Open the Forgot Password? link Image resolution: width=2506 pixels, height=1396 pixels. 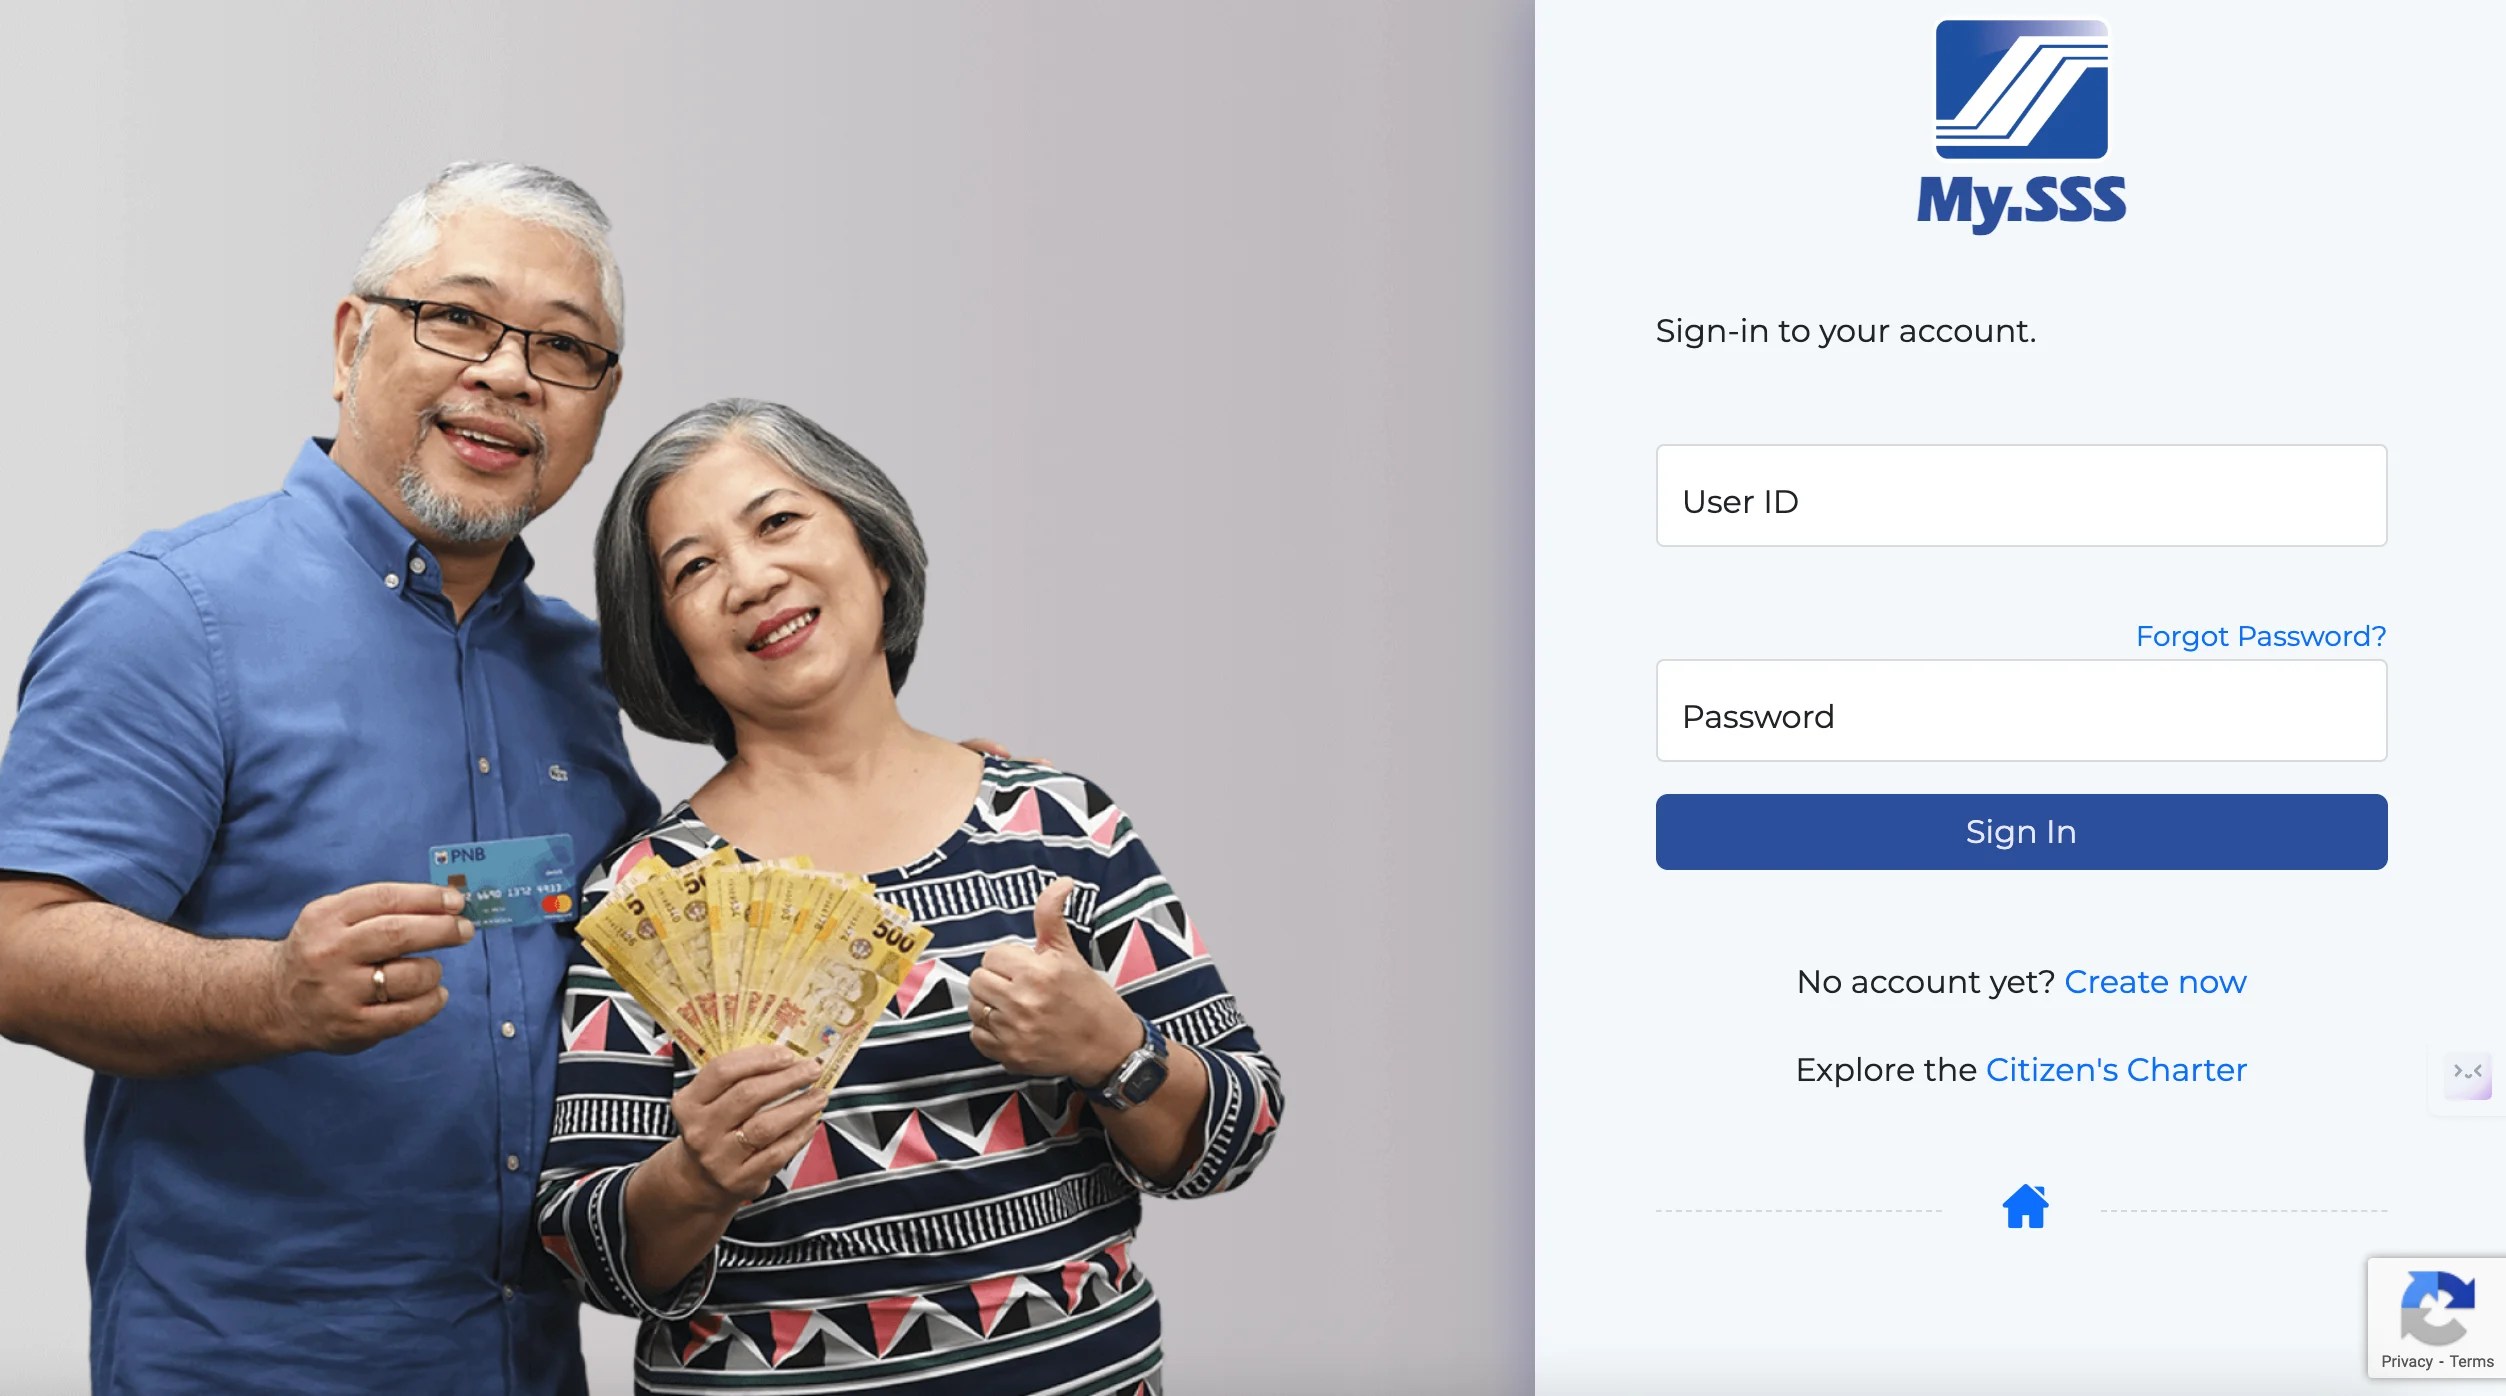2261,637
